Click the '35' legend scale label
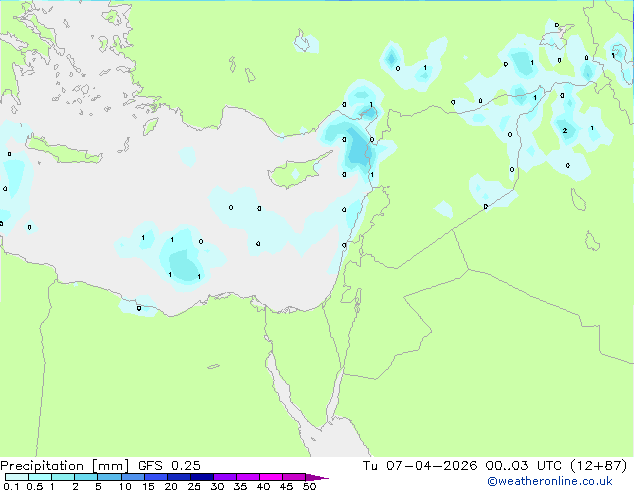 tap(240, 486)
